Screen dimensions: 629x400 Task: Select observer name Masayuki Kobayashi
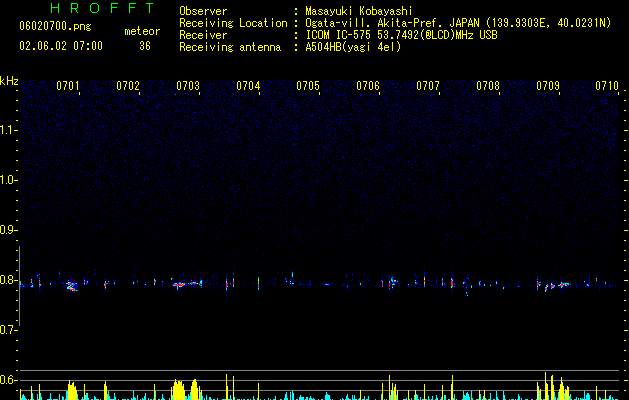[359, 11]
